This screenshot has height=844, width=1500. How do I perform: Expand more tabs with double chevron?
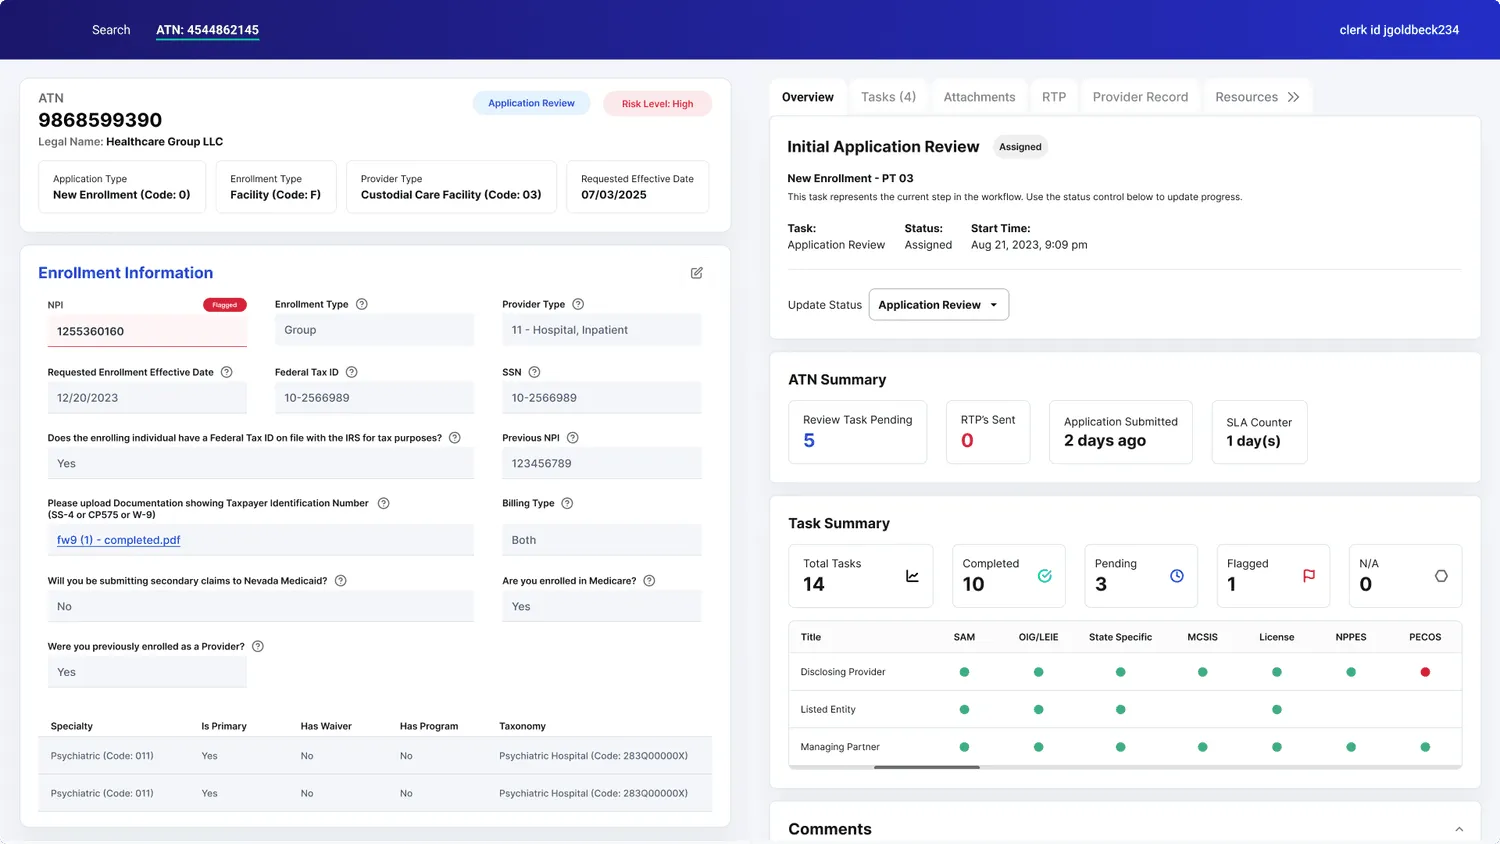pyautogui.click(x=1294, y=97)
